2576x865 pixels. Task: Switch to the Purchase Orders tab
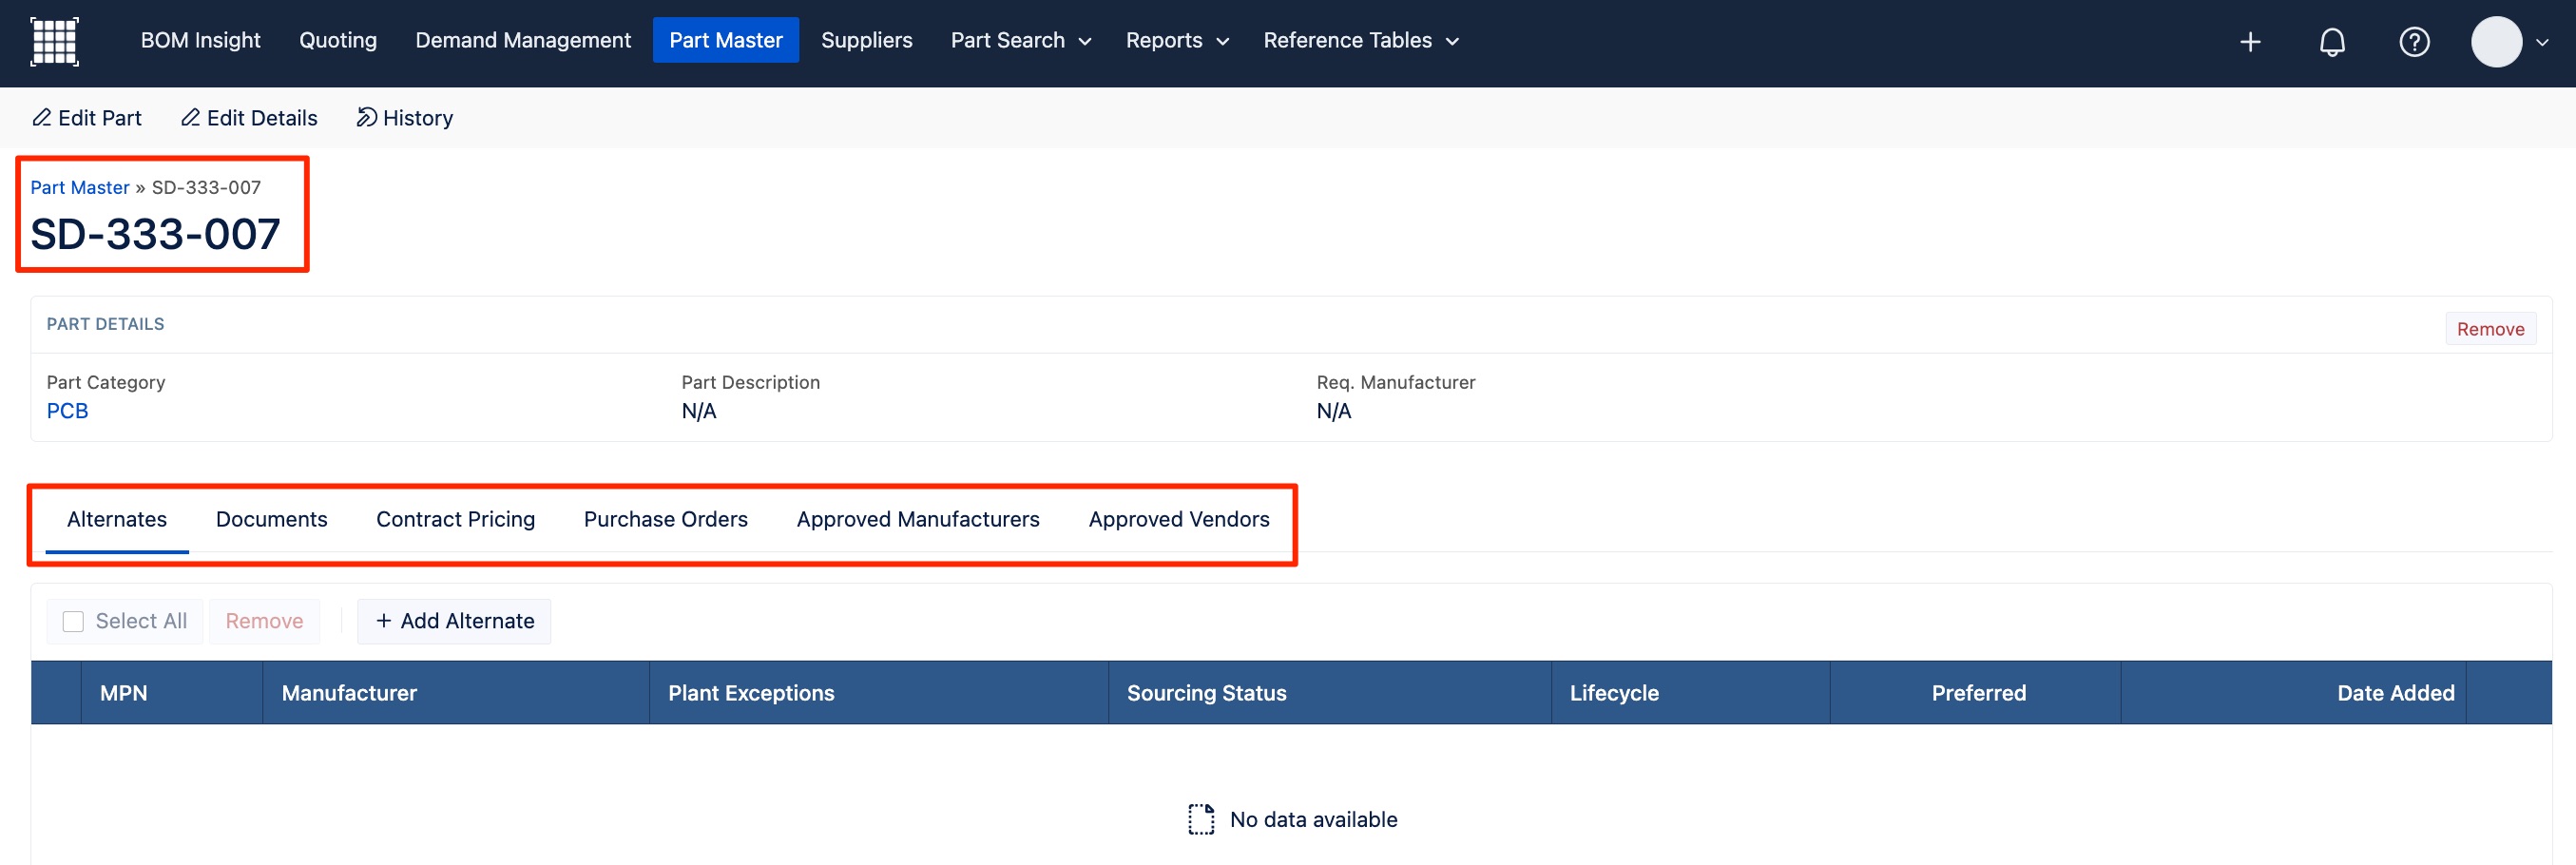[x=666, y=520]
